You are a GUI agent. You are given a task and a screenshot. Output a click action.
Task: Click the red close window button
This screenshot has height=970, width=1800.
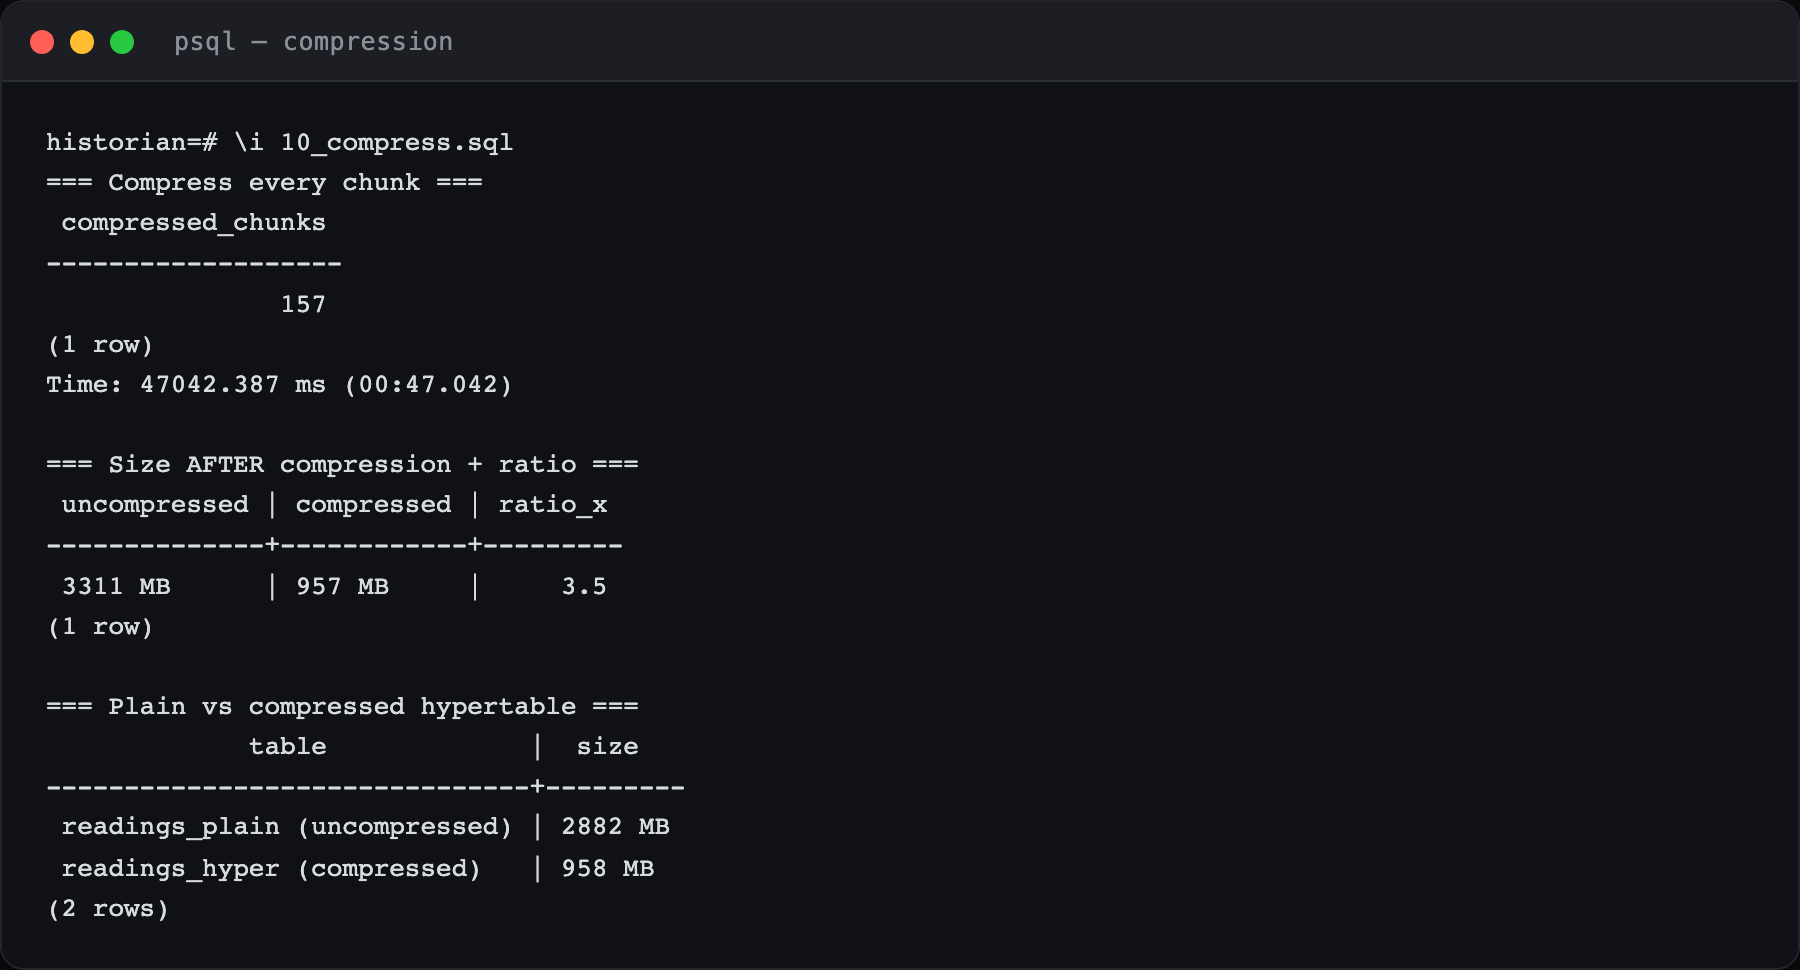tap(42, 42)
